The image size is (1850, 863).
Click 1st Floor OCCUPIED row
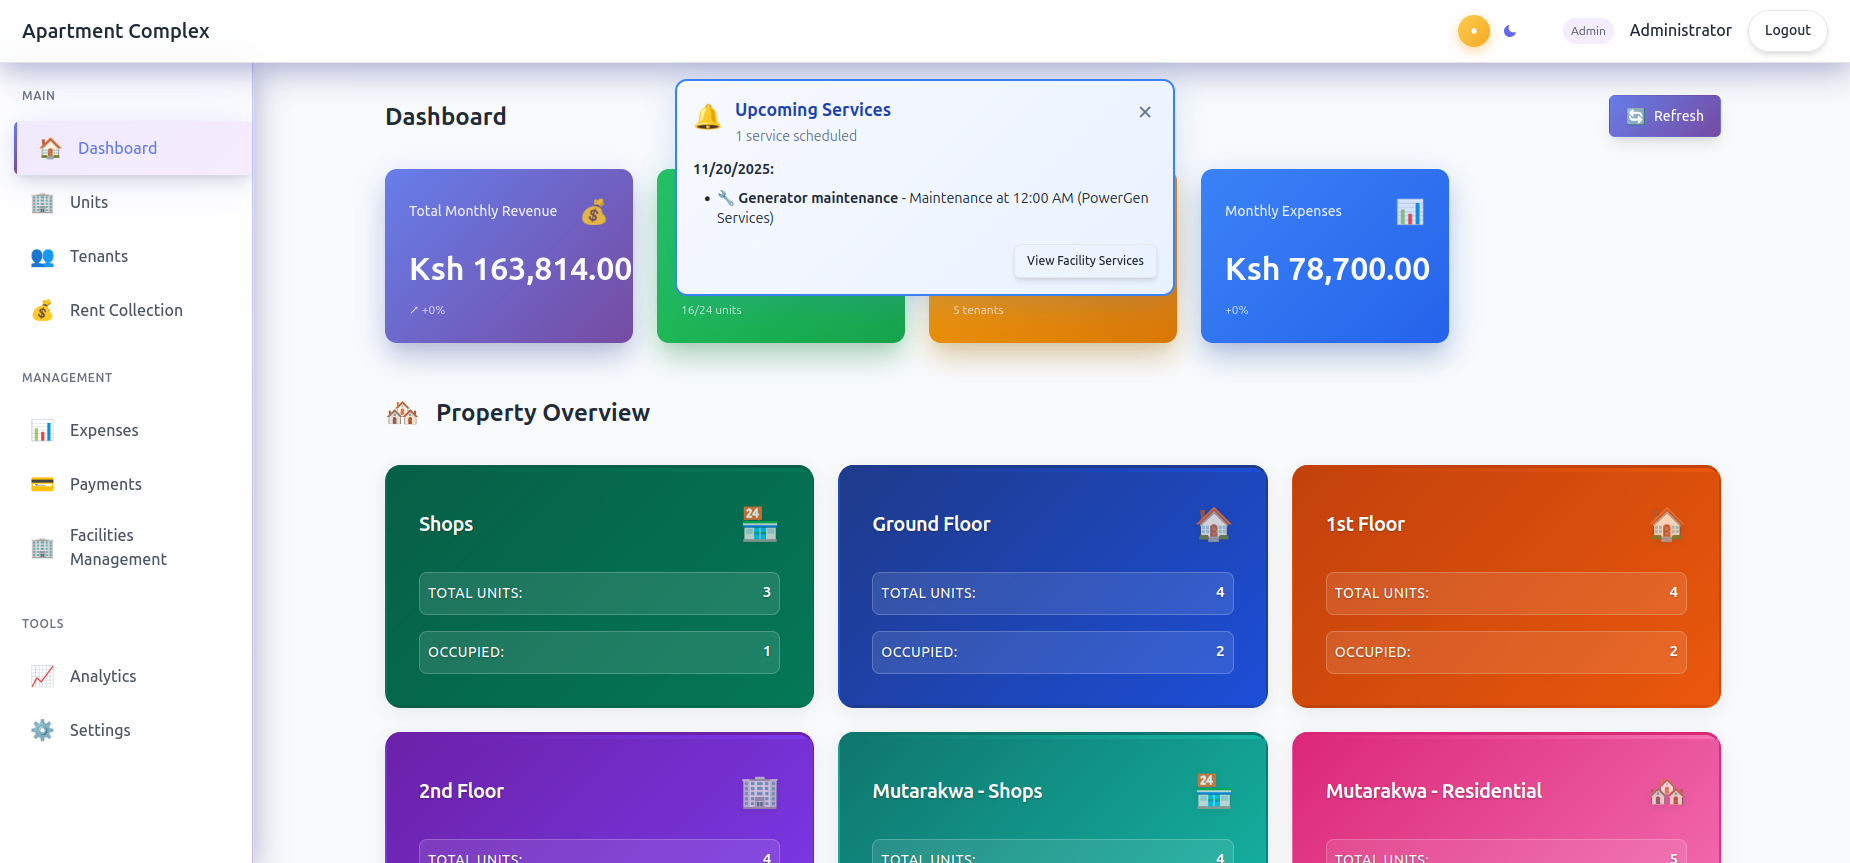pos(1506,652)
